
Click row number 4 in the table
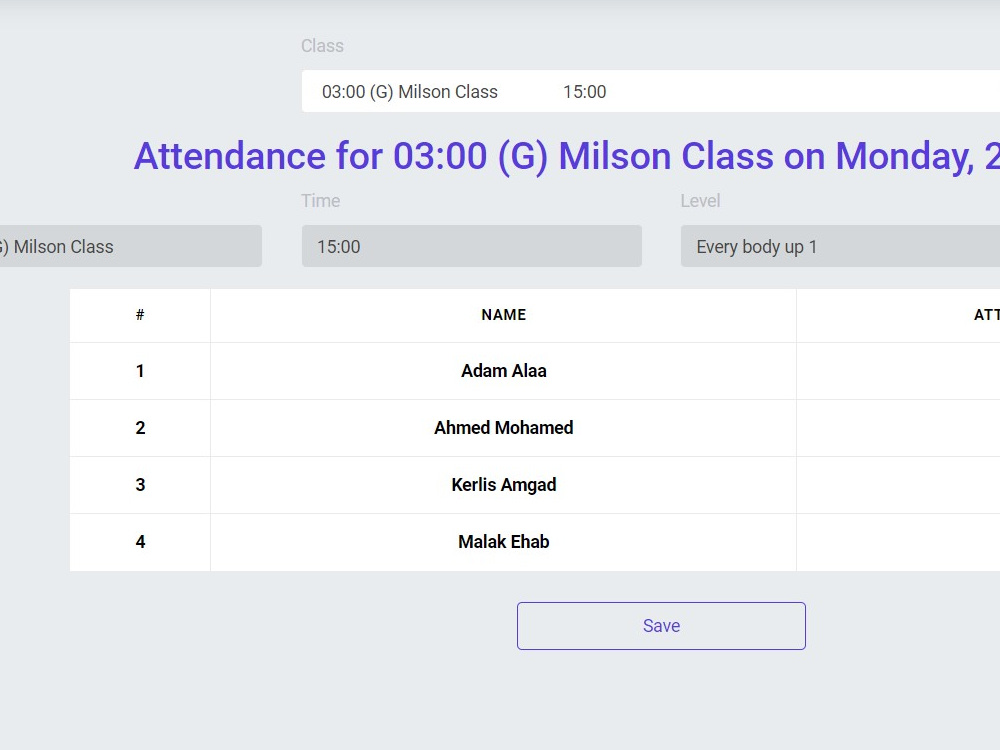[x=140, y=542]
